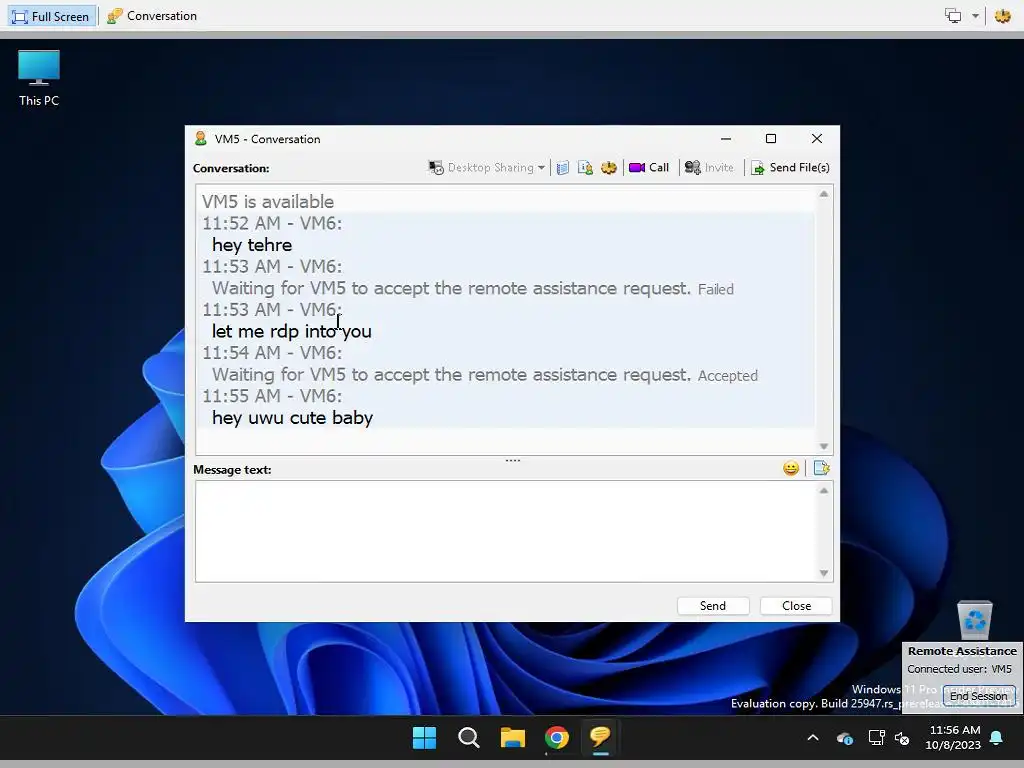Click the monitor selection icon in top toolbar

coord(953,16)
